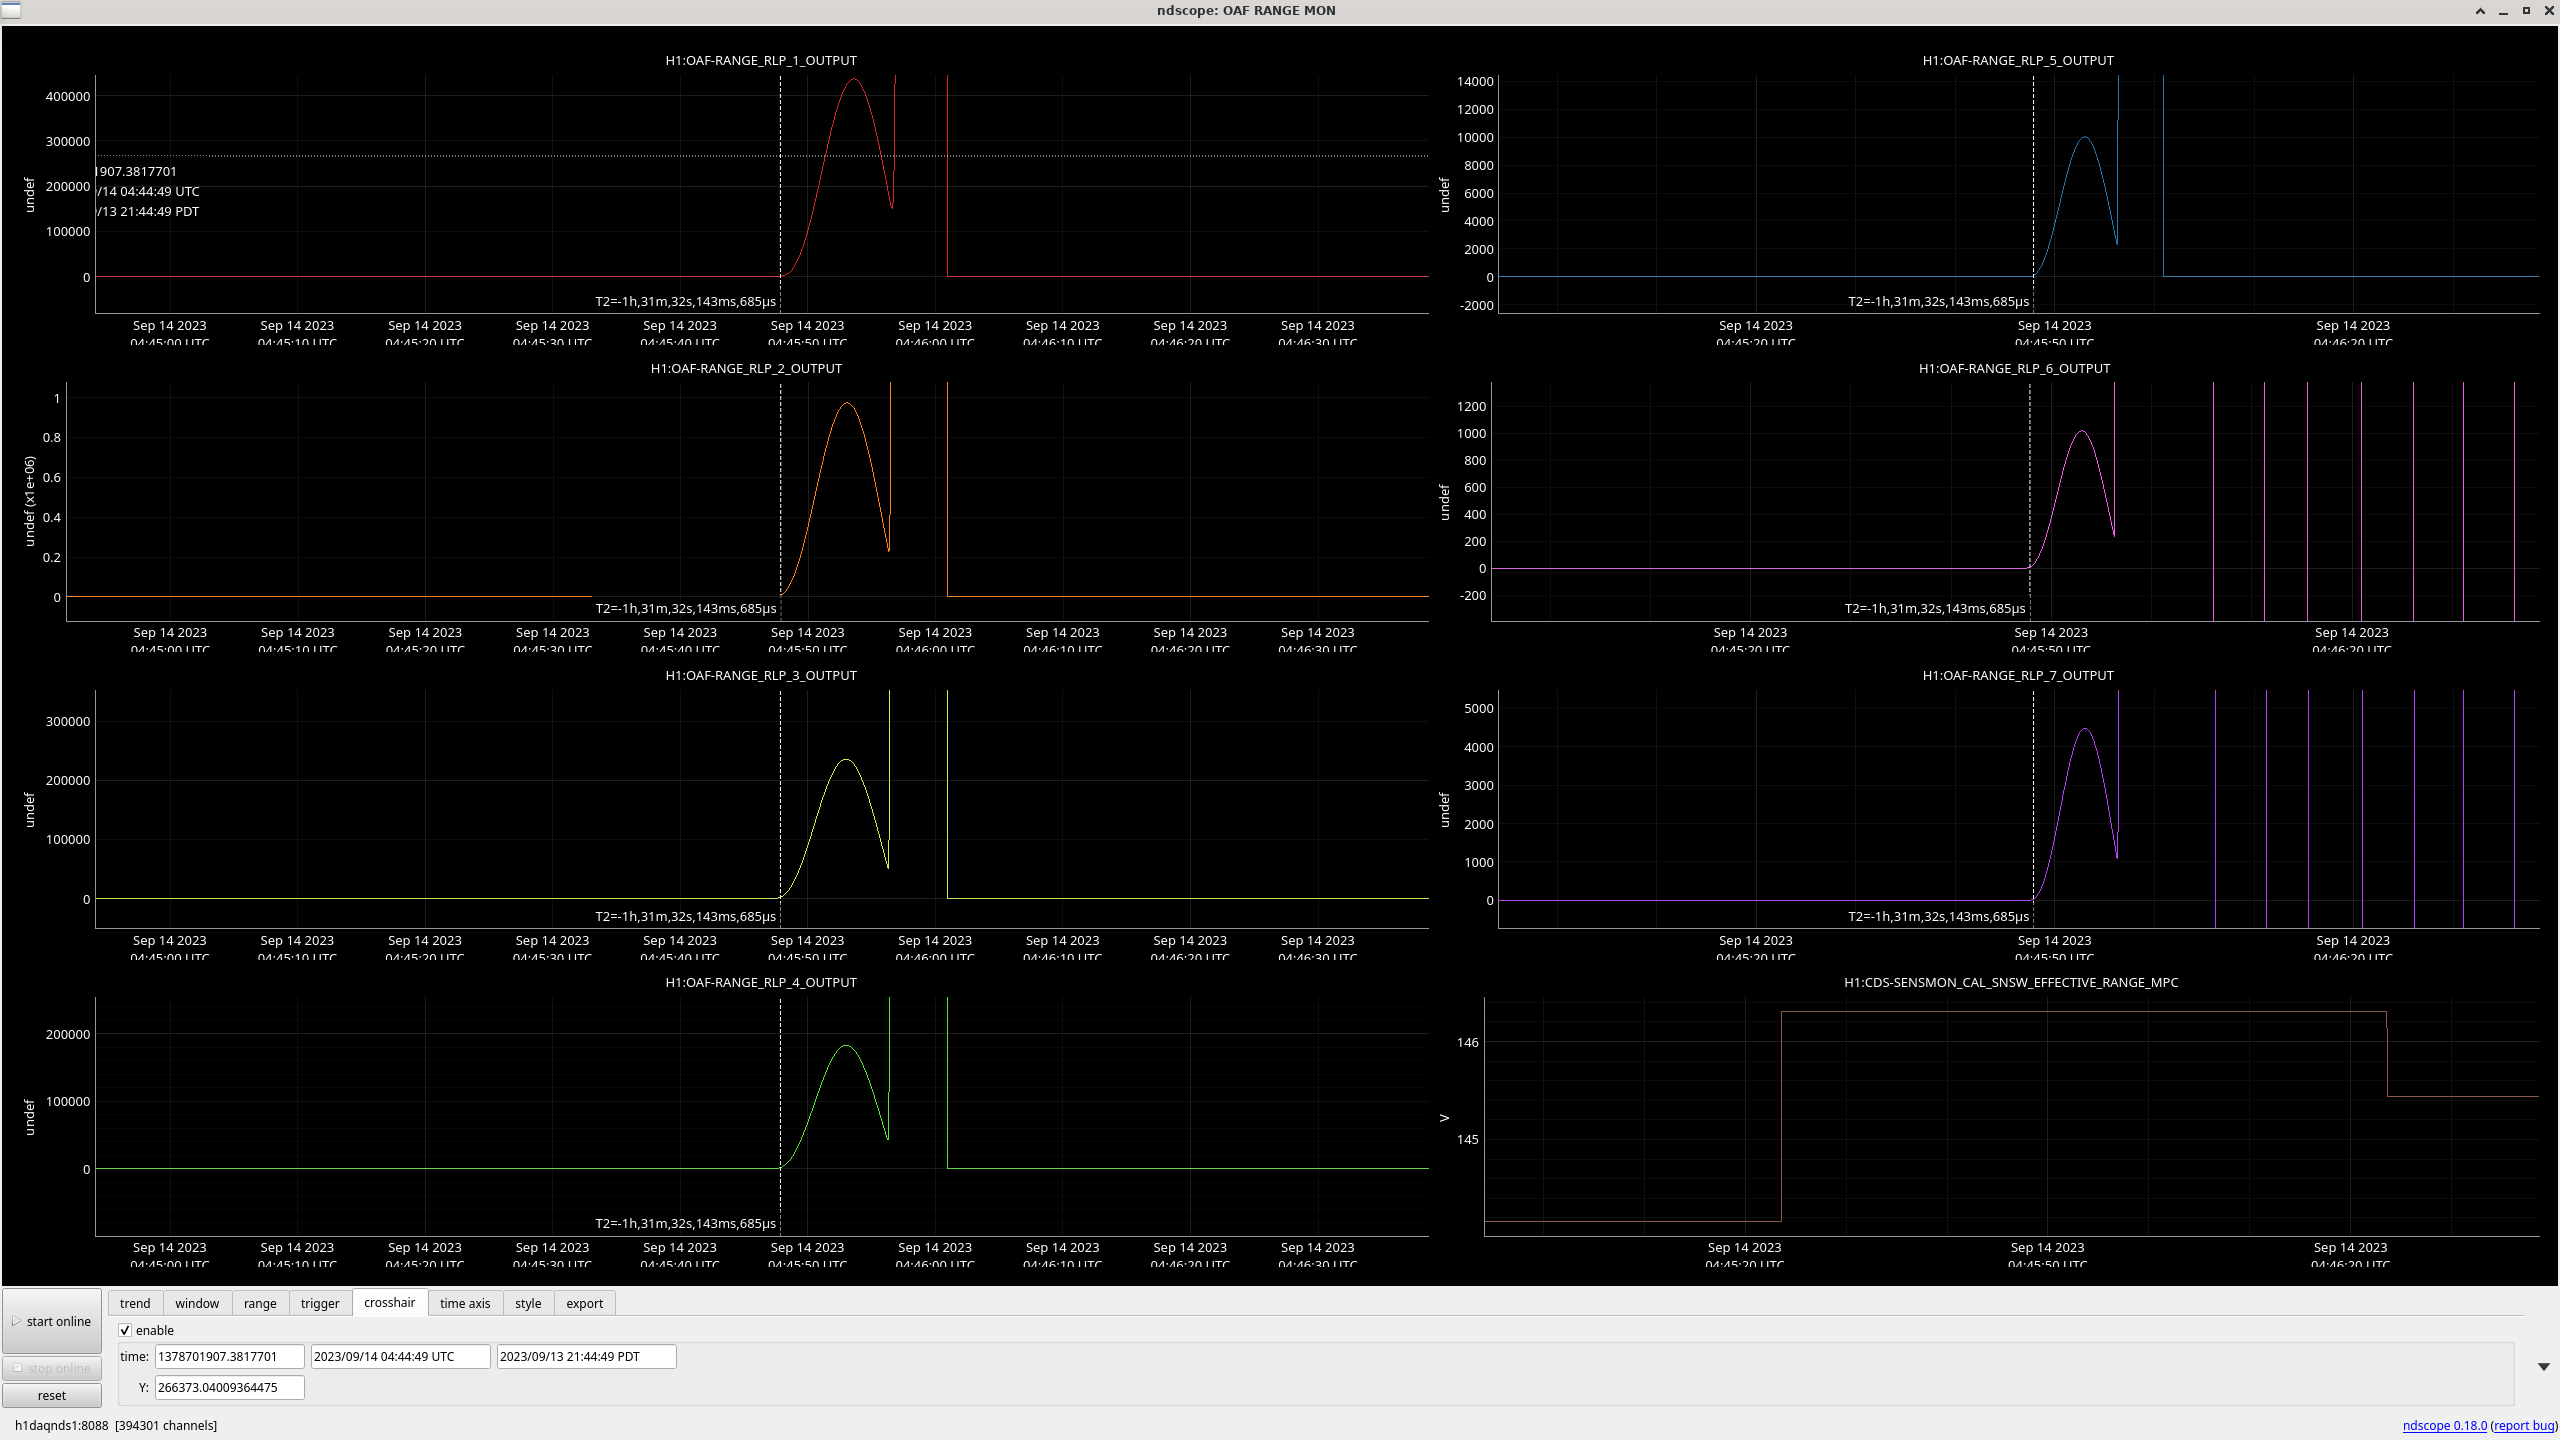Click the H1:OAF-RANGE_RLP_3_OUTPUT plot title

(761, 675)
